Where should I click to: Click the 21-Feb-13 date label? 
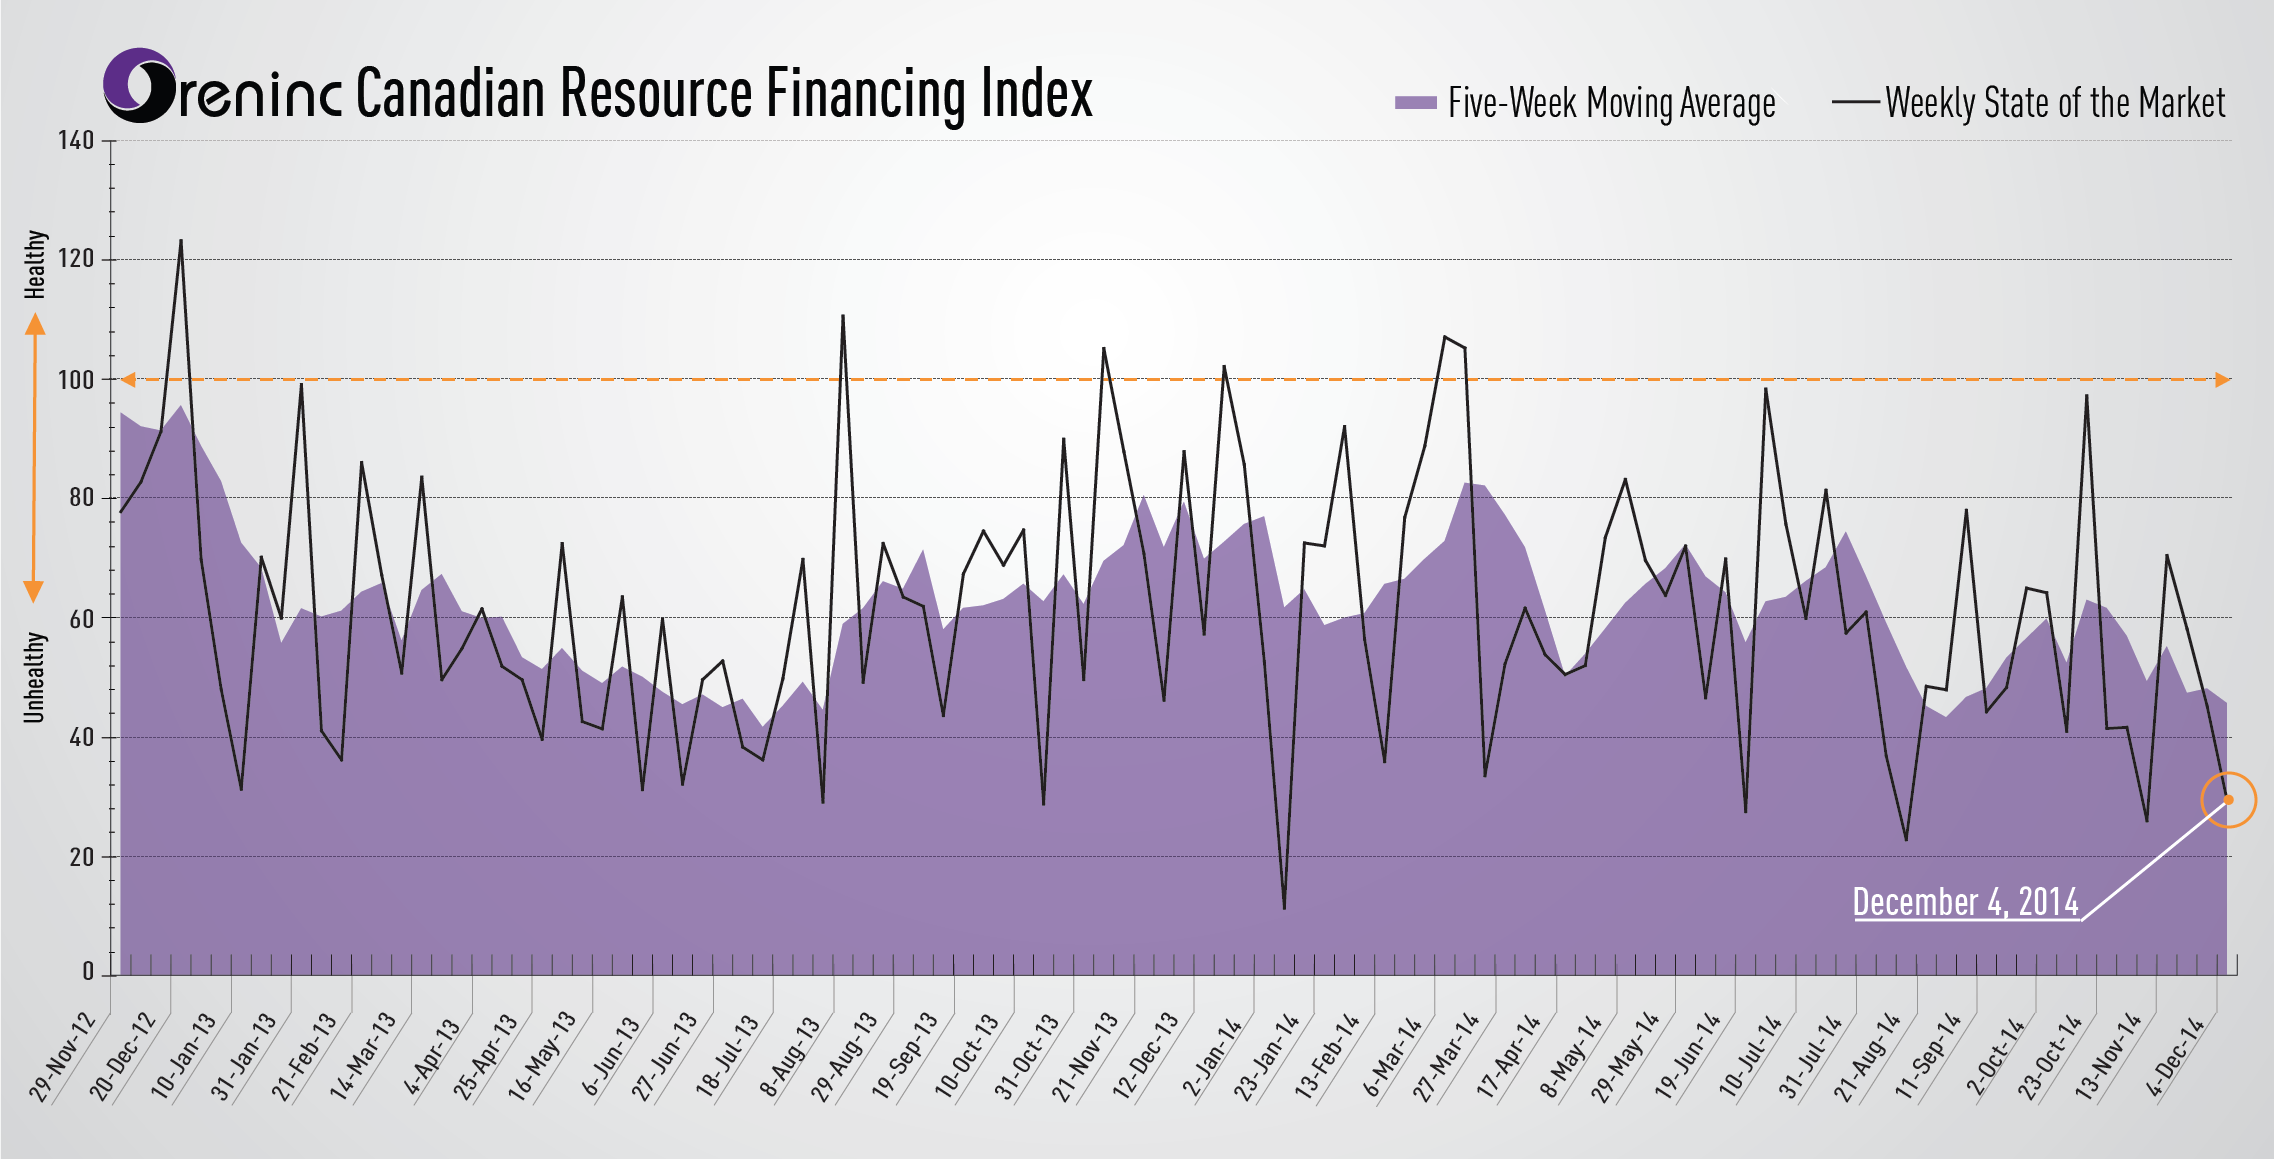pyautogui.click(x=306, y=1056)
